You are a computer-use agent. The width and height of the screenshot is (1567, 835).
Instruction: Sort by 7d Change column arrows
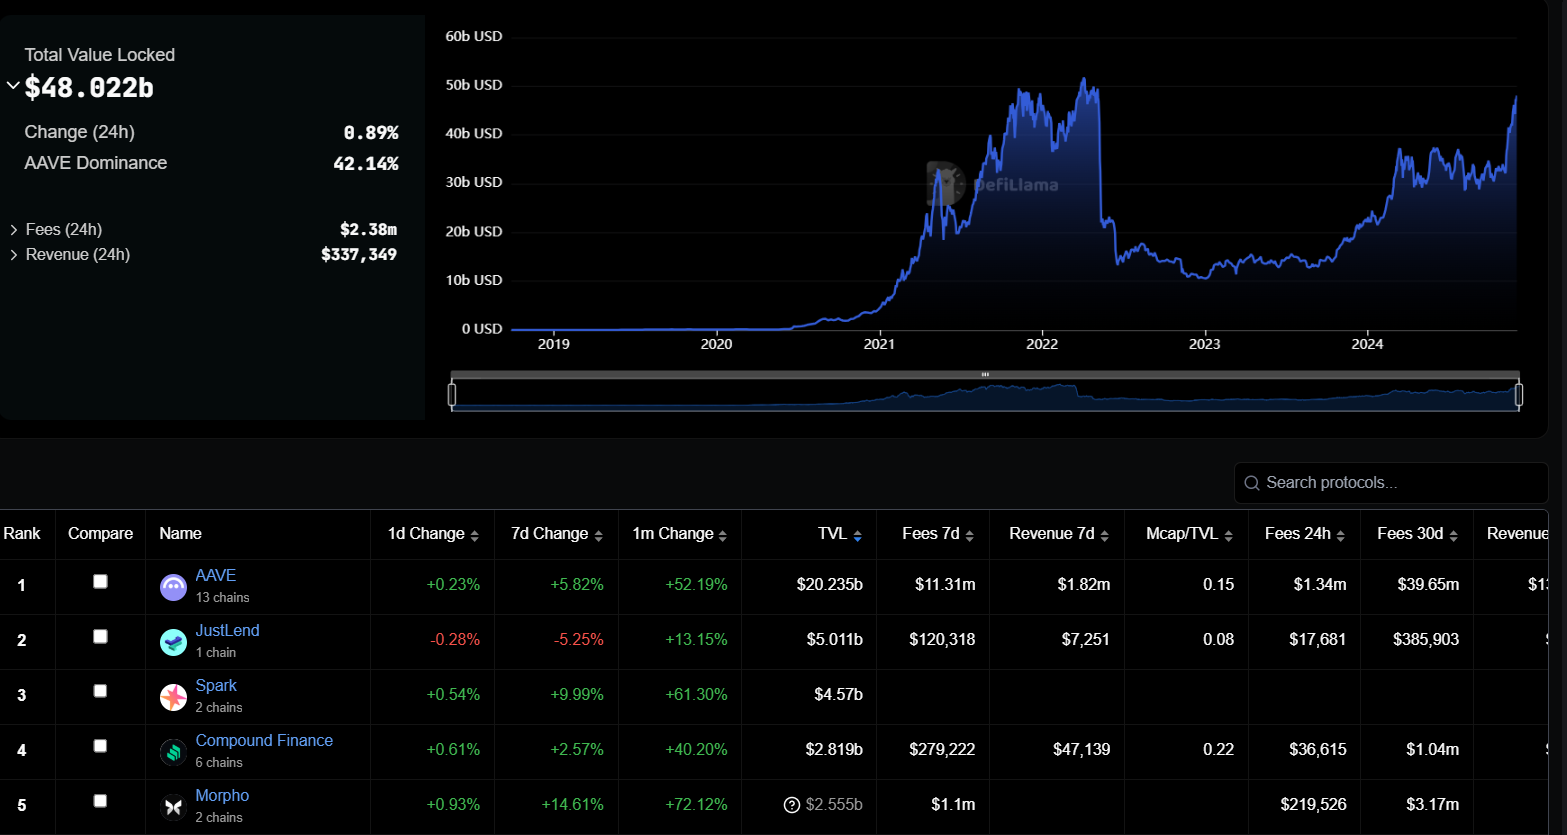click(x=599, y=536)
